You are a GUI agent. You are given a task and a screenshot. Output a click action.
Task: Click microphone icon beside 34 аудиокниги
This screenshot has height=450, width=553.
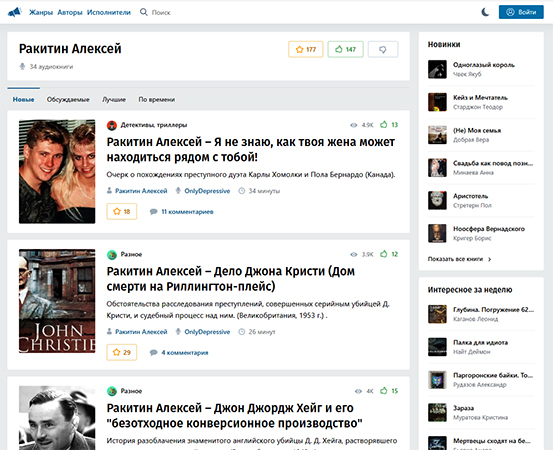tap(22, 67)
